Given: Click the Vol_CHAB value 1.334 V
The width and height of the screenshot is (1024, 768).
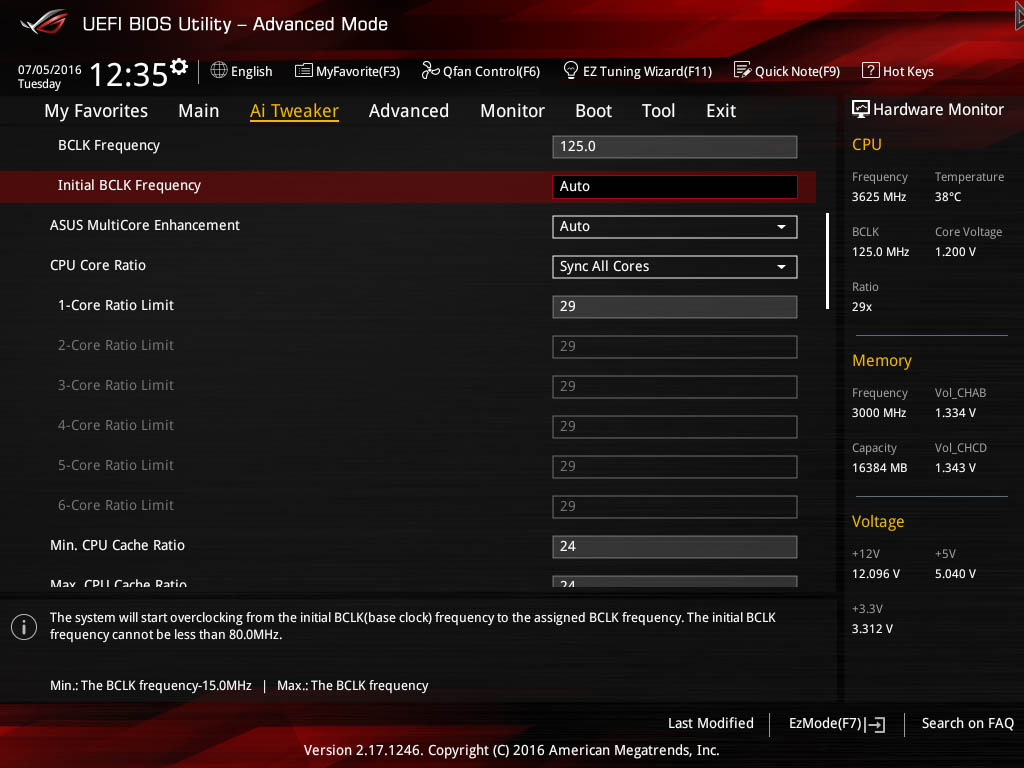Looking at the screenshot, I should 955,413.
